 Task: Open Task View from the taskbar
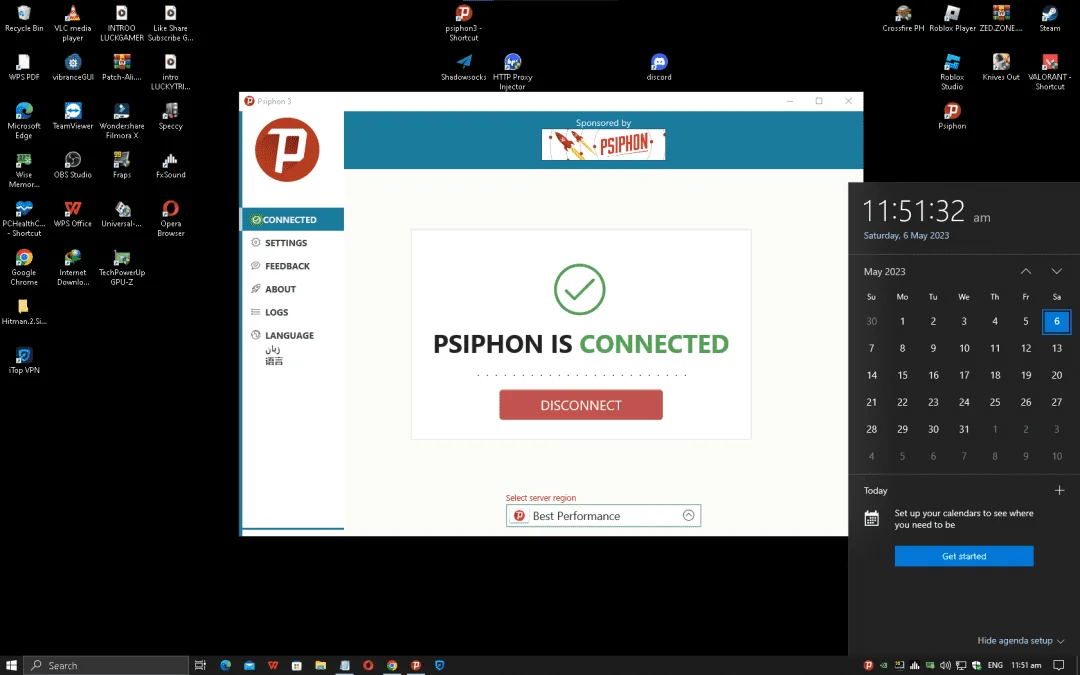pos(200,665)
